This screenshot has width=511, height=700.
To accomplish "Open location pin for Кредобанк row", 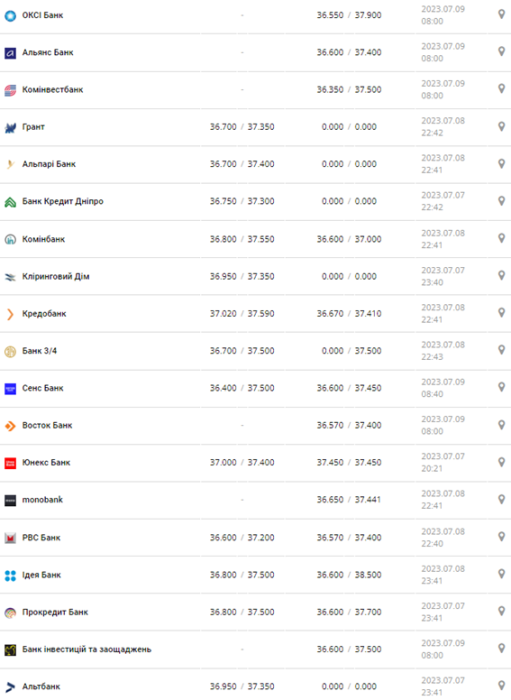I will (x=501, y=312).
